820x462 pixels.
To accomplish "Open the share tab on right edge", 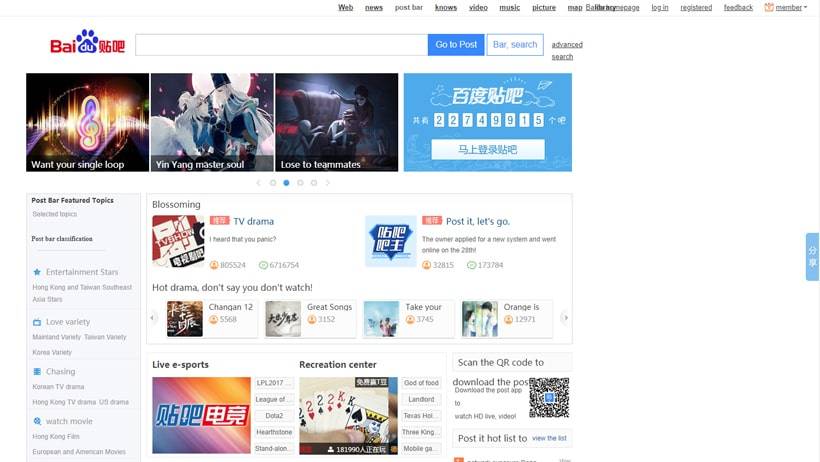I will pyautogui.click(x=812, y=257).
